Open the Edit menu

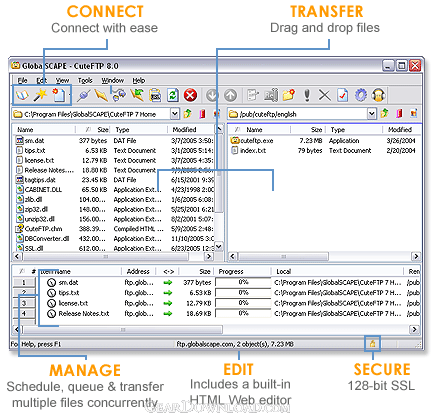42,80
